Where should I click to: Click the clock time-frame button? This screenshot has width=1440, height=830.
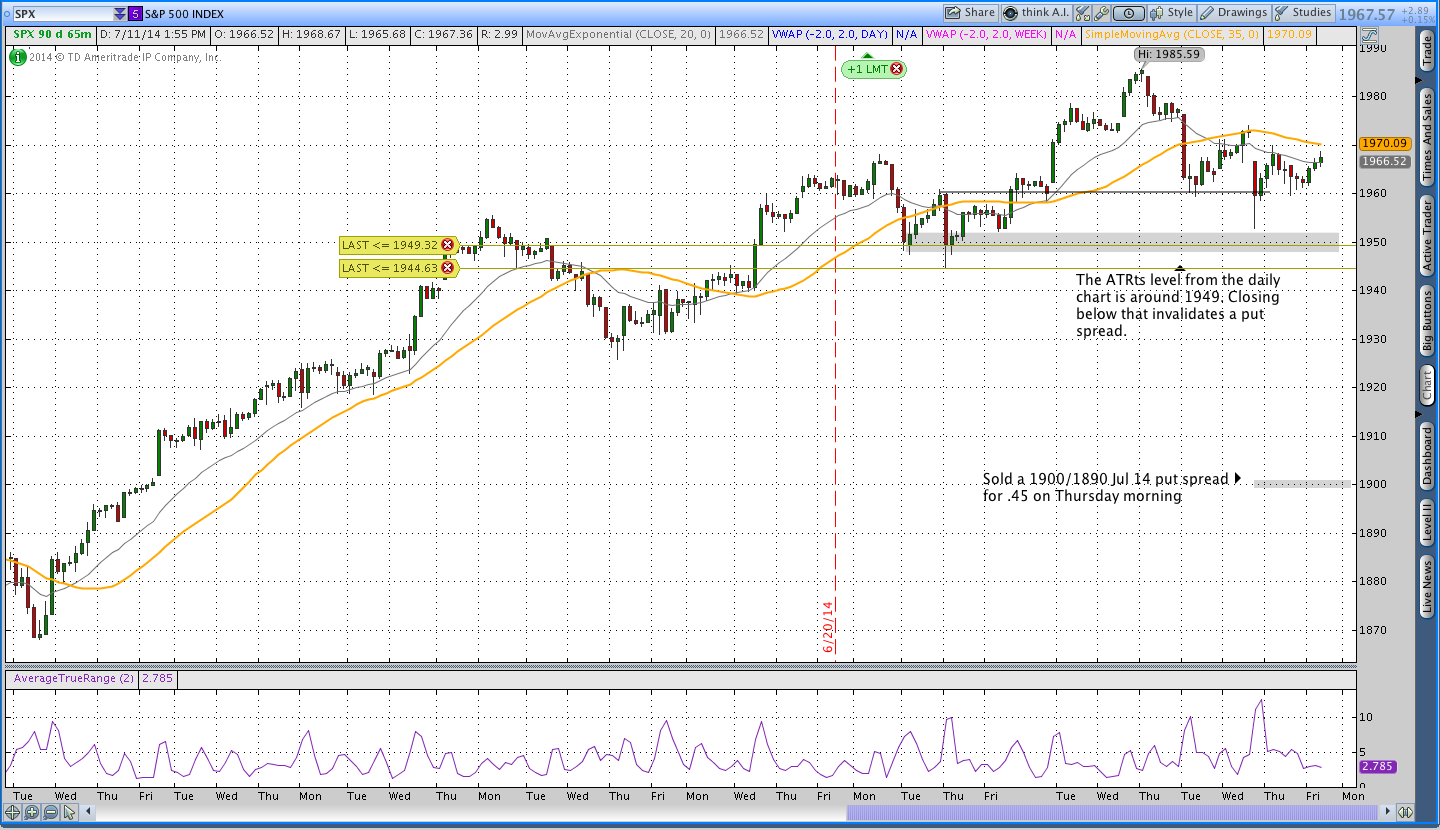click(1129, 13)
